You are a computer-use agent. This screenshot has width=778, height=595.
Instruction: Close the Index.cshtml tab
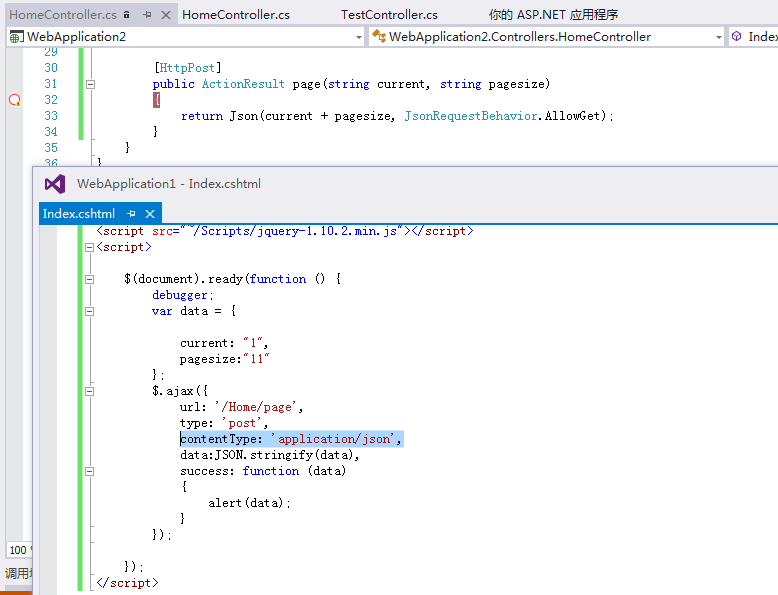pyautogui.click(x=150, y=214)
